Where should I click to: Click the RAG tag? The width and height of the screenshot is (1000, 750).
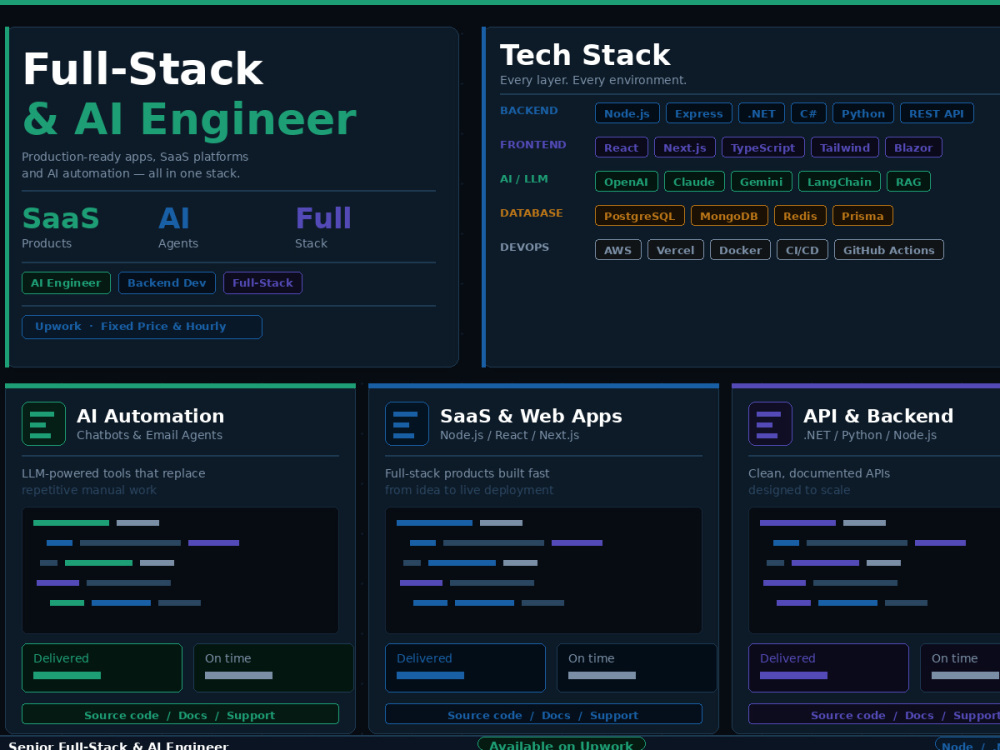[x=908, y=182]
